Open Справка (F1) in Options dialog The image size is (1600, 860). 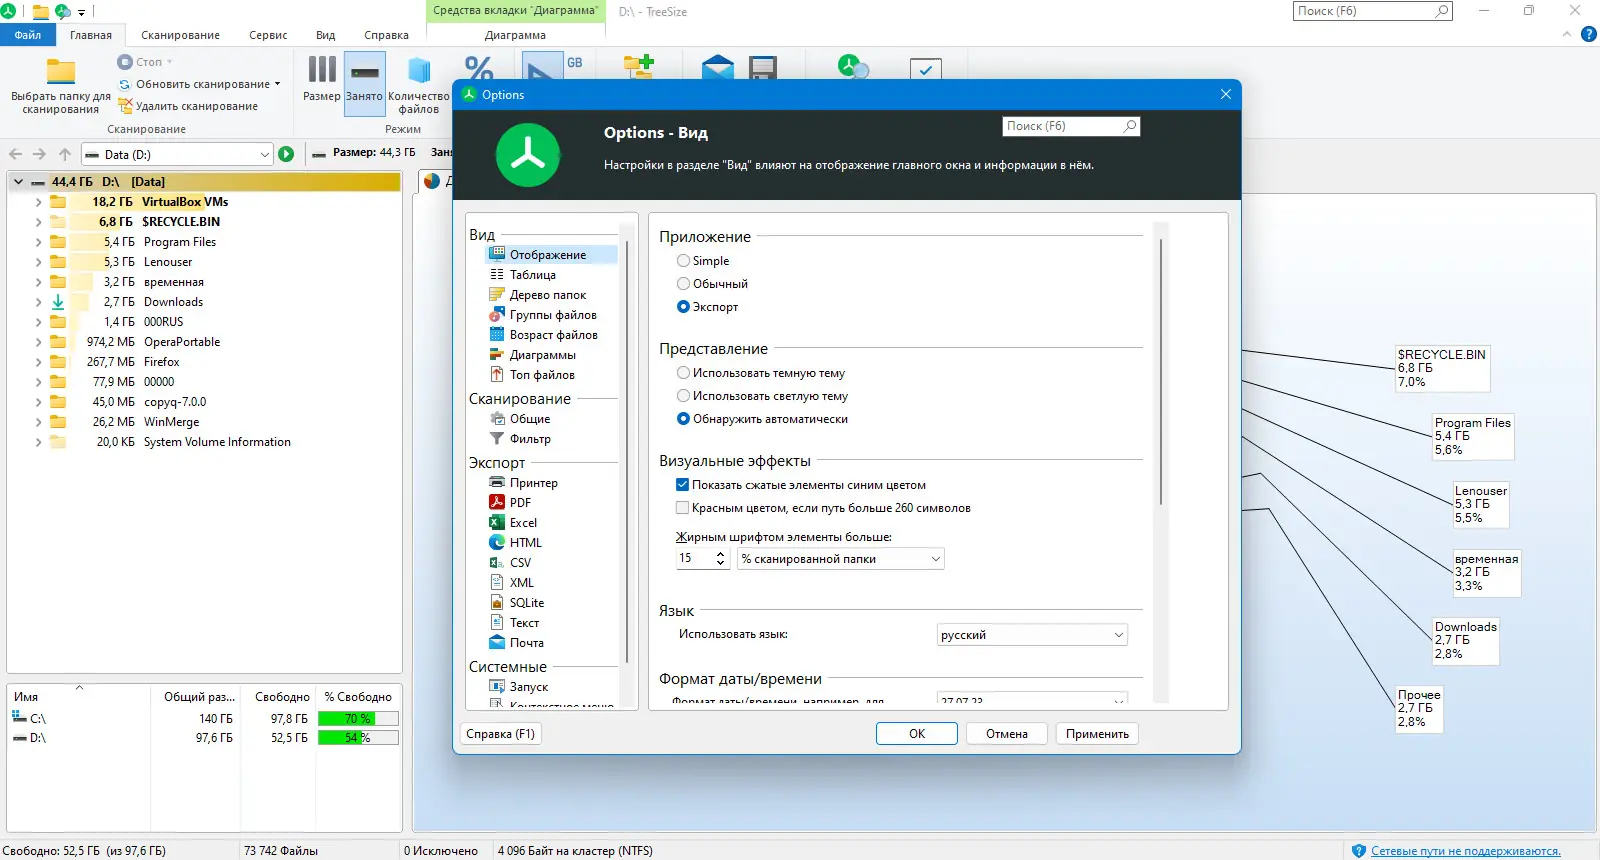(500, 734)
